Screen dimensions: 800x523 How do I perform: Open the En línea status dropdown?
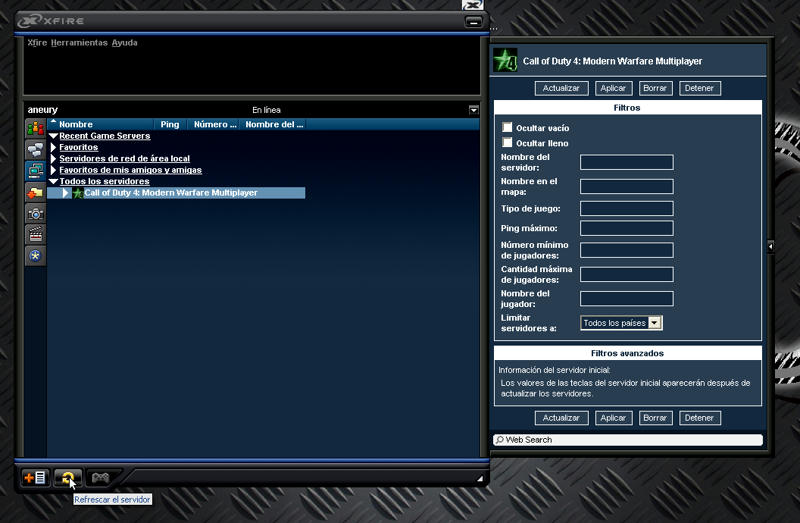tap(473, 110)
